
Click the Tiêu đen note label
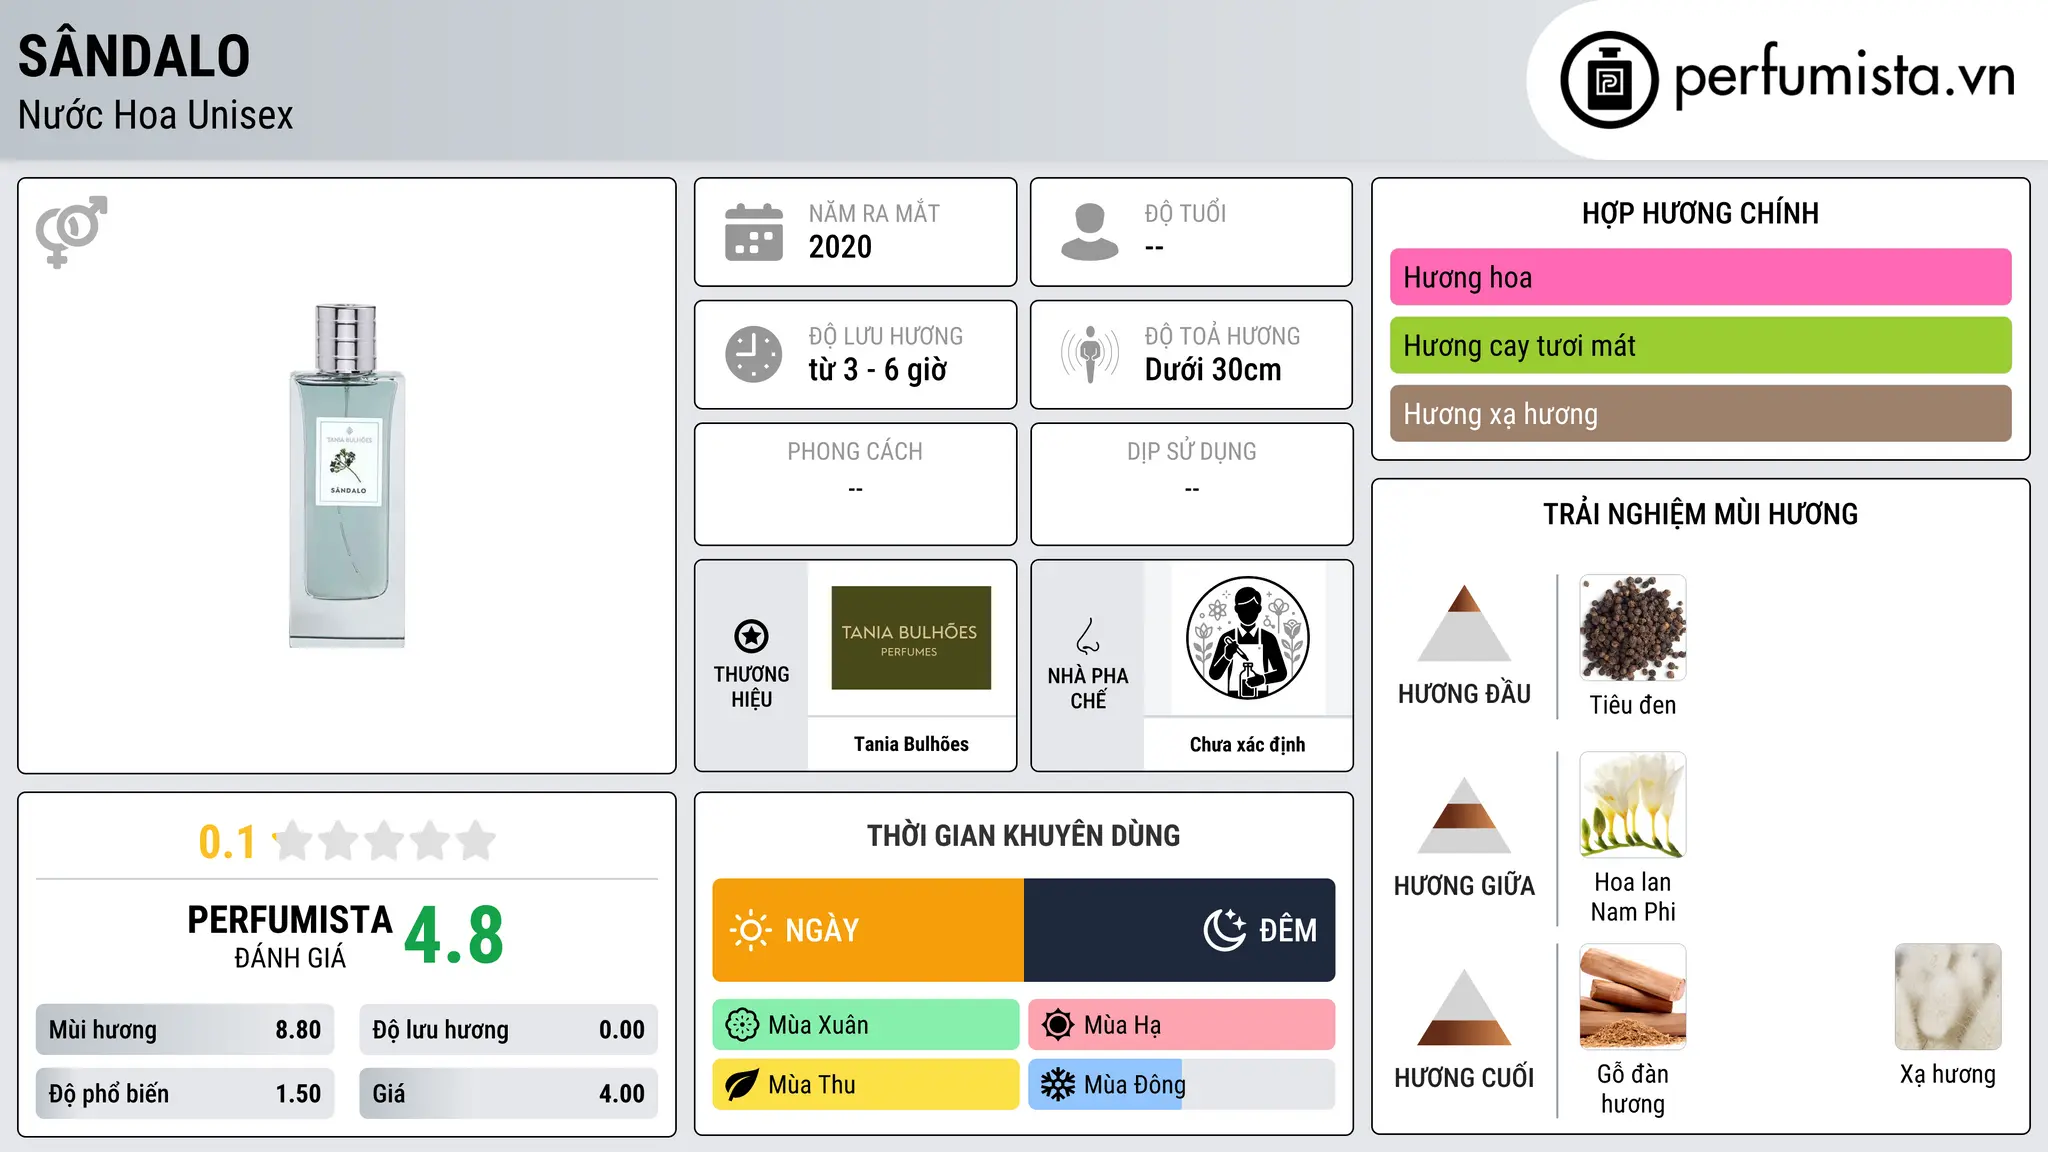1632,705
